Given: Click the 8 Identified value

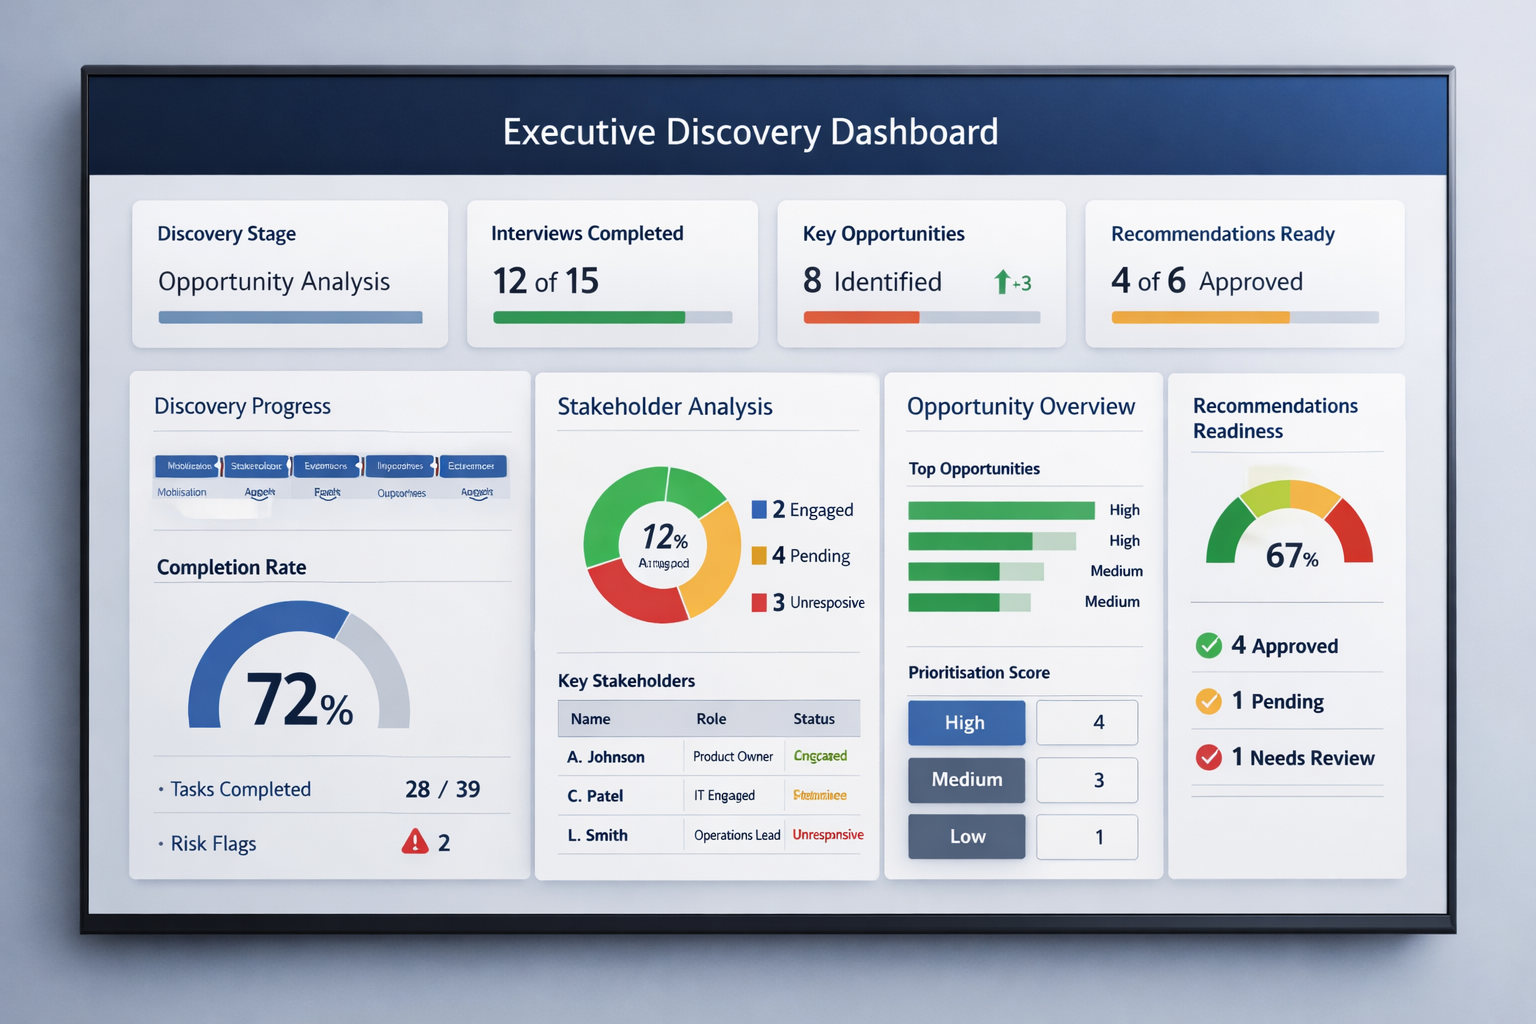Looking at the screenshot, I should pyautogui.click(x=872, y=281).
